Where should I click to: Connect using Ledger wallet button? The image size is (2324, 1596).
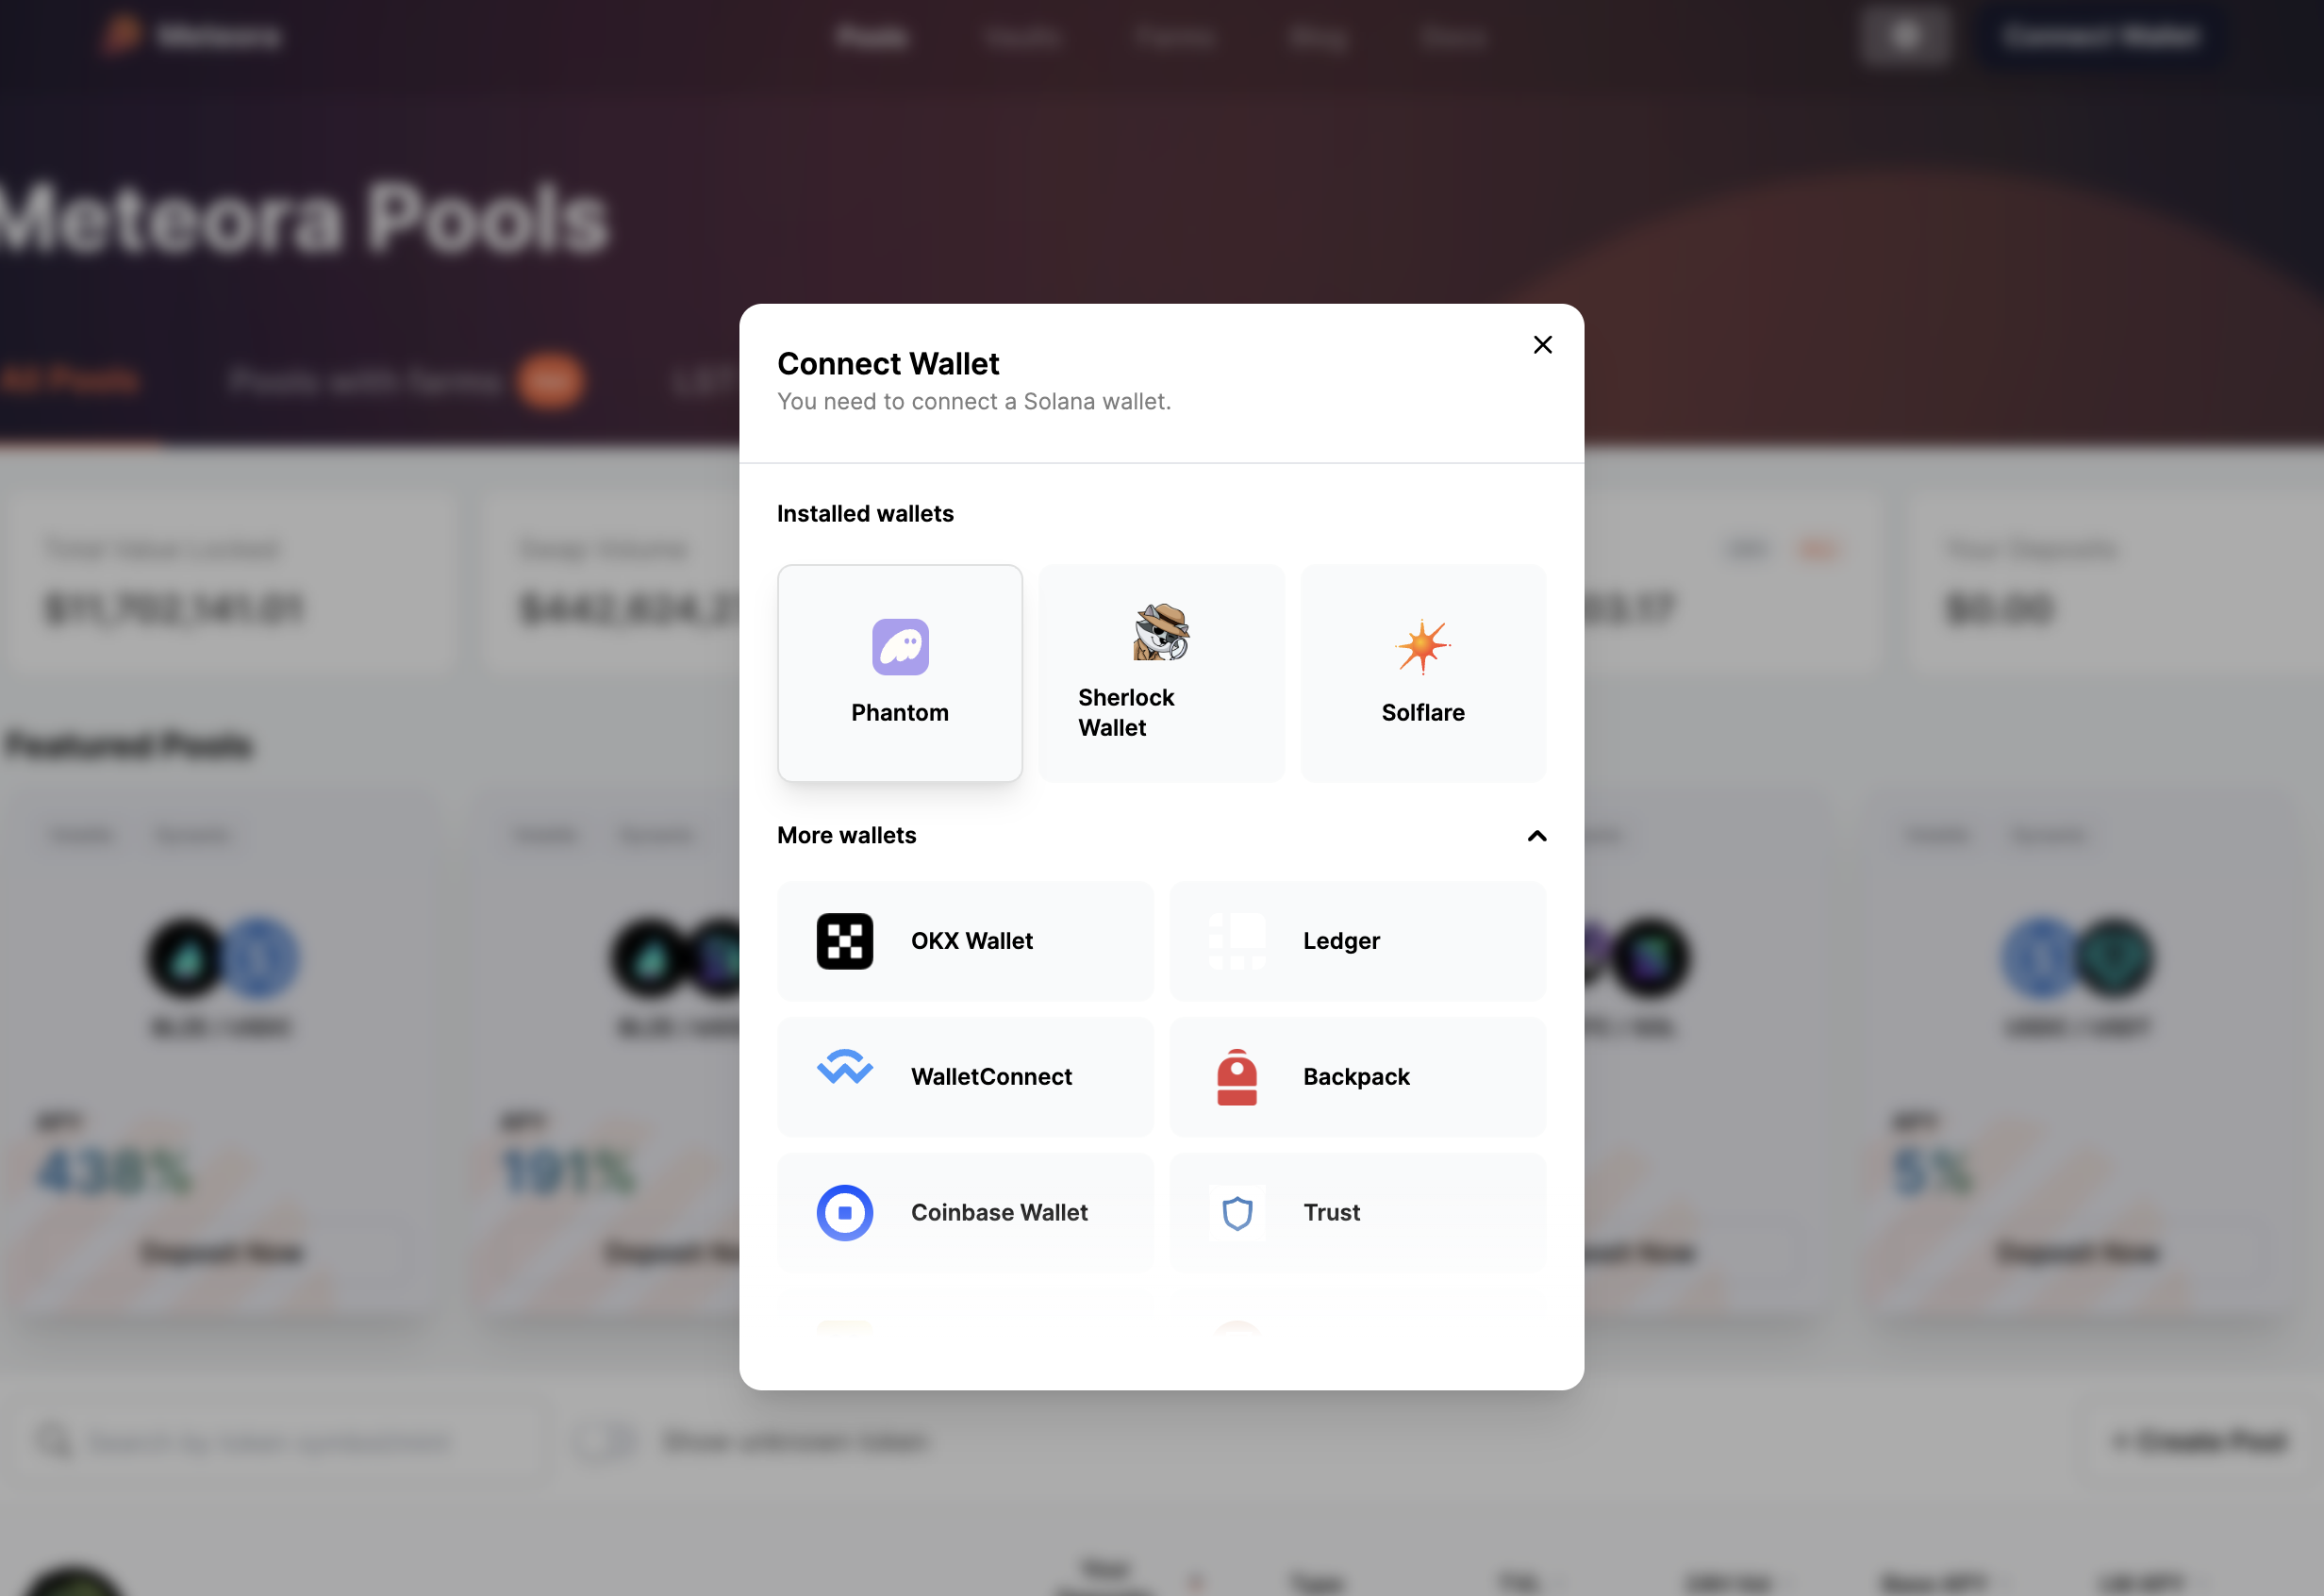[1356, 939]
